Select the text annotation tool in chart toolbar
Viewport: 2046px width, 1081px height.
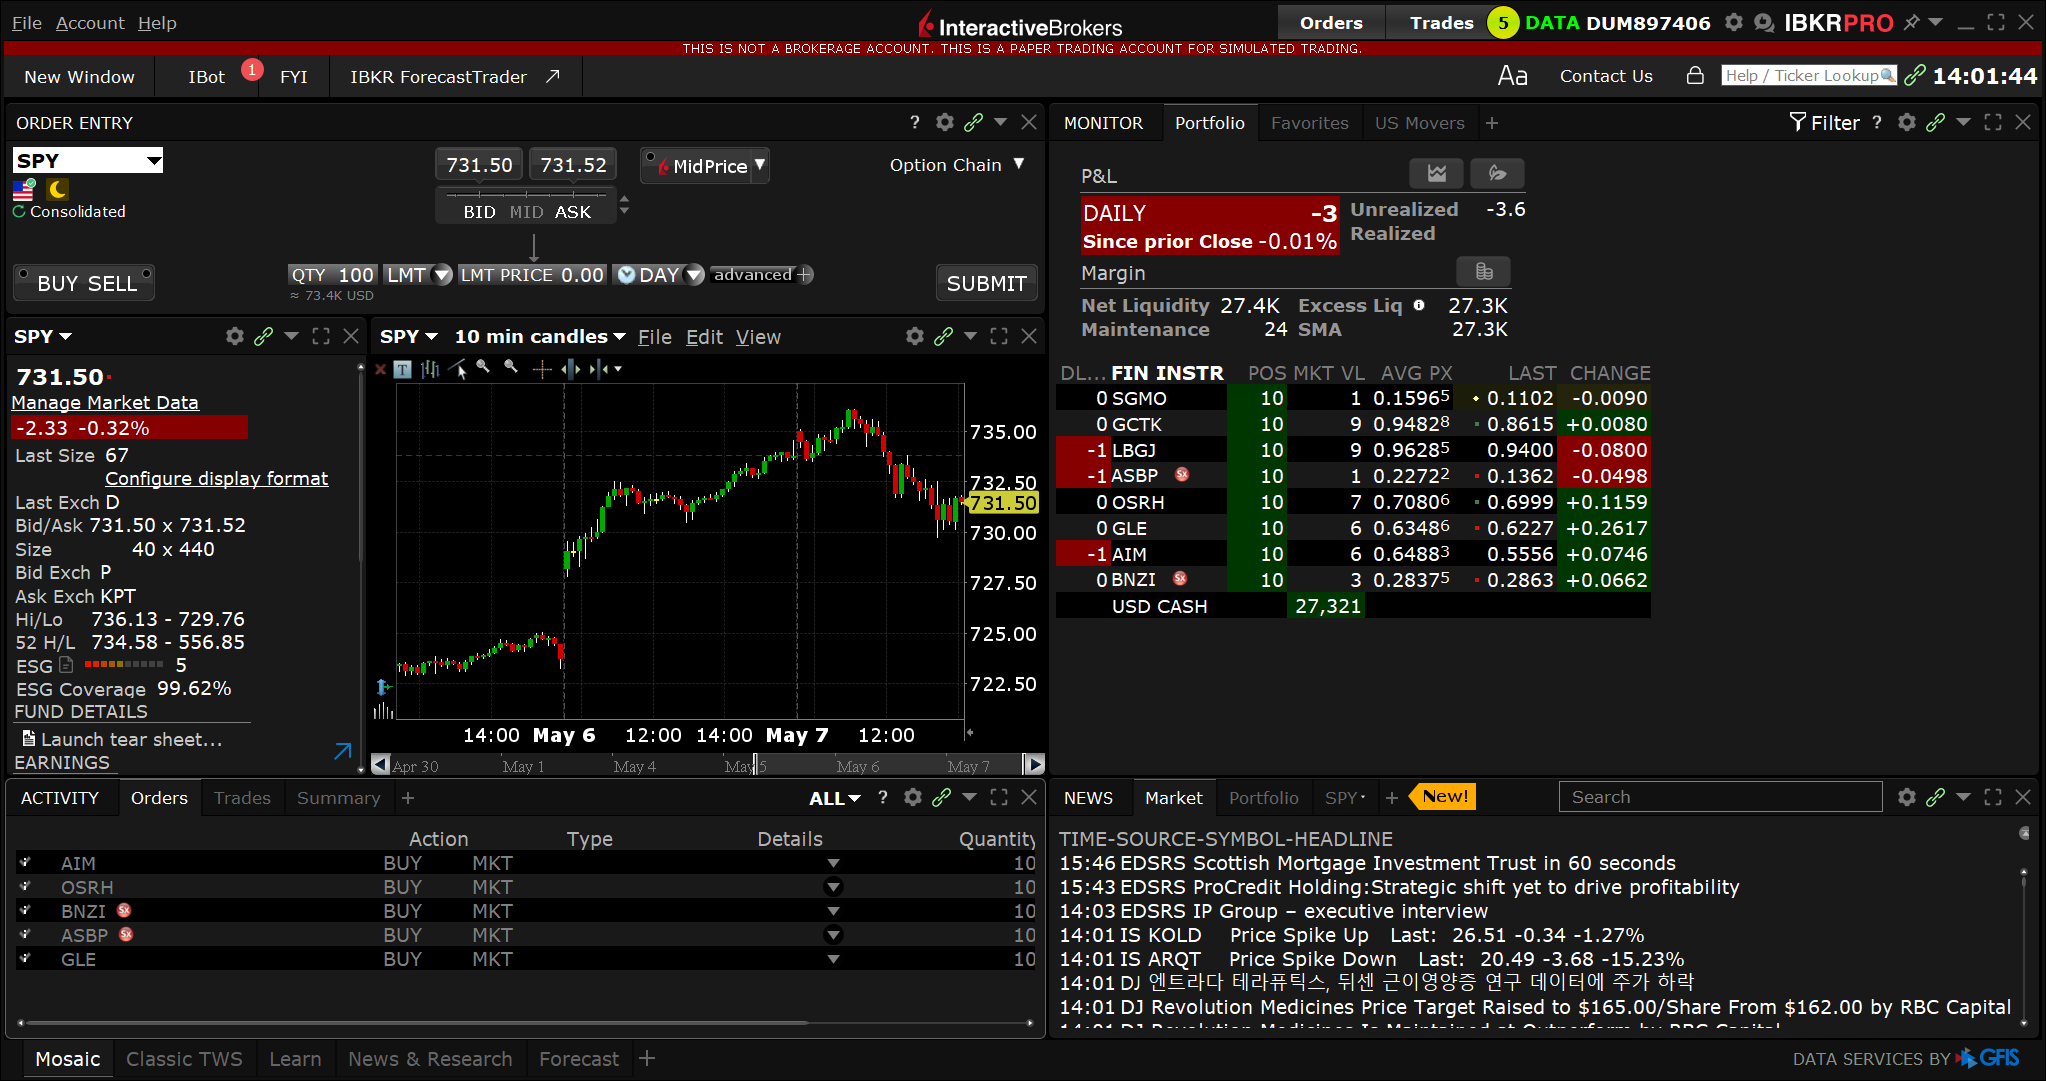click(402, 369)
